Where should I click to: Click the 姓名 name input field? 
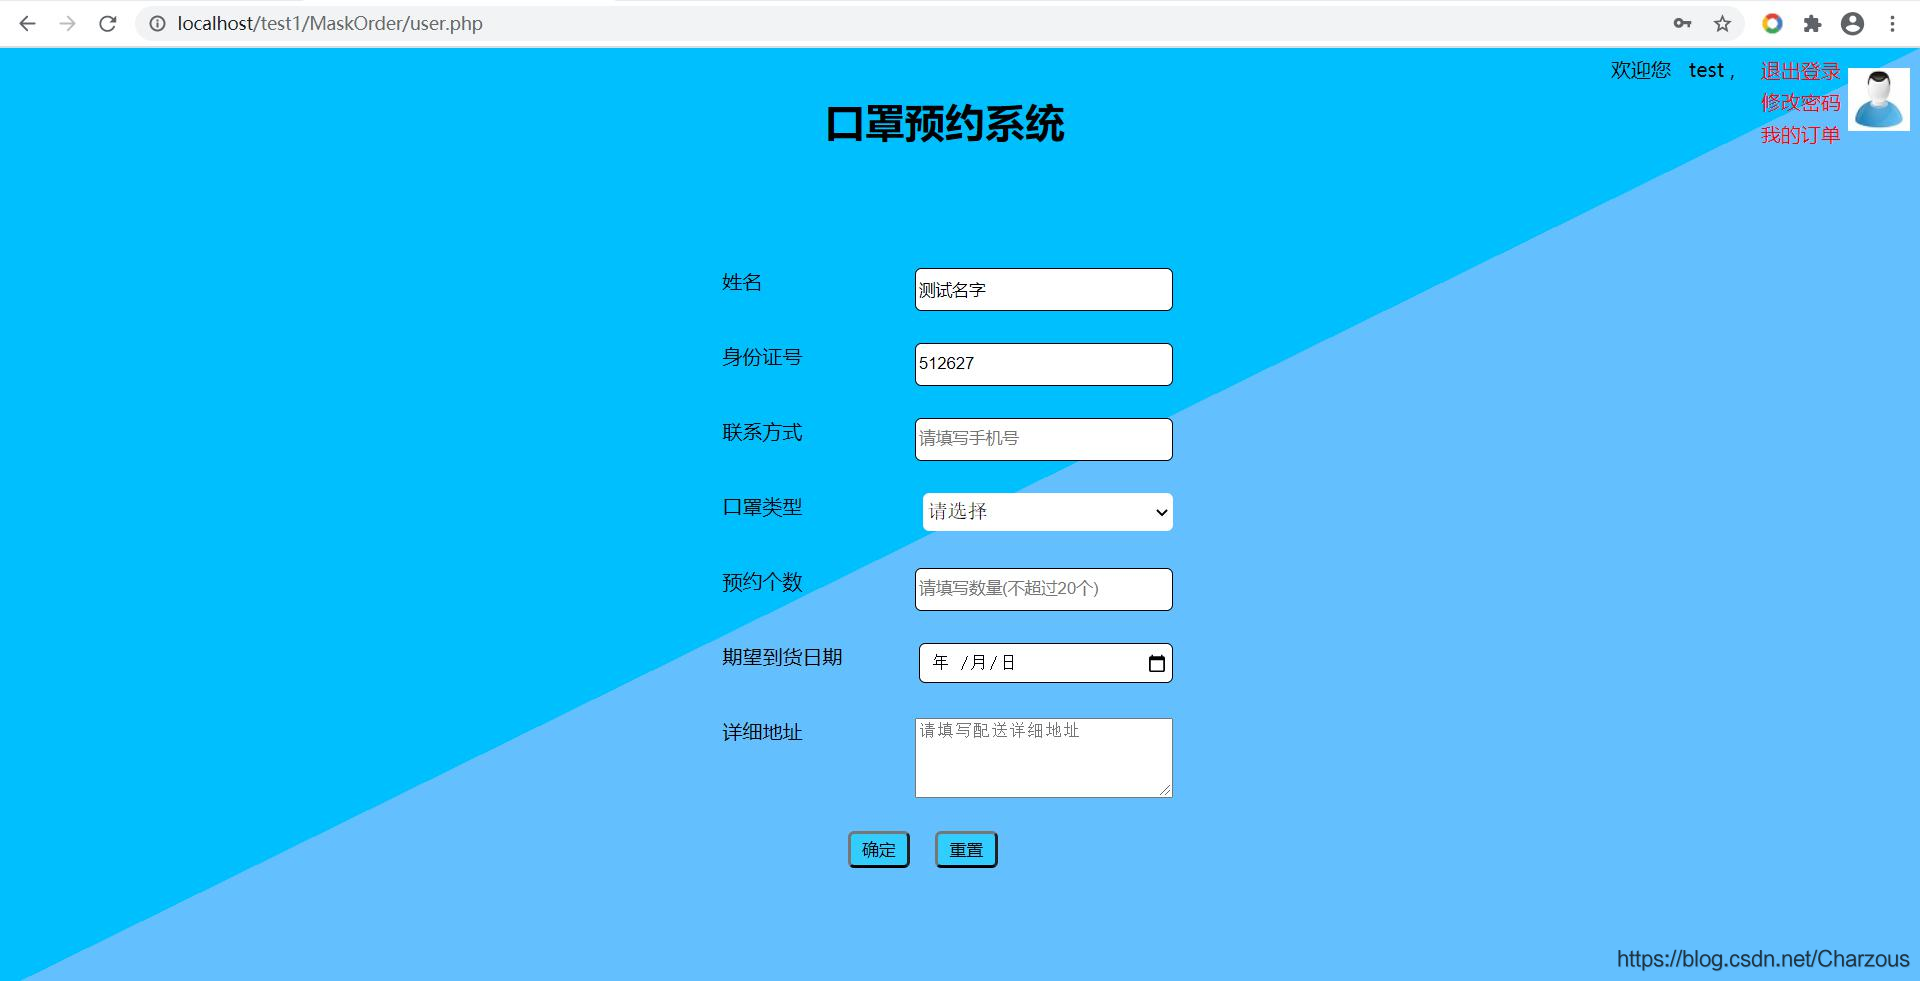(x=1043, y=289)
